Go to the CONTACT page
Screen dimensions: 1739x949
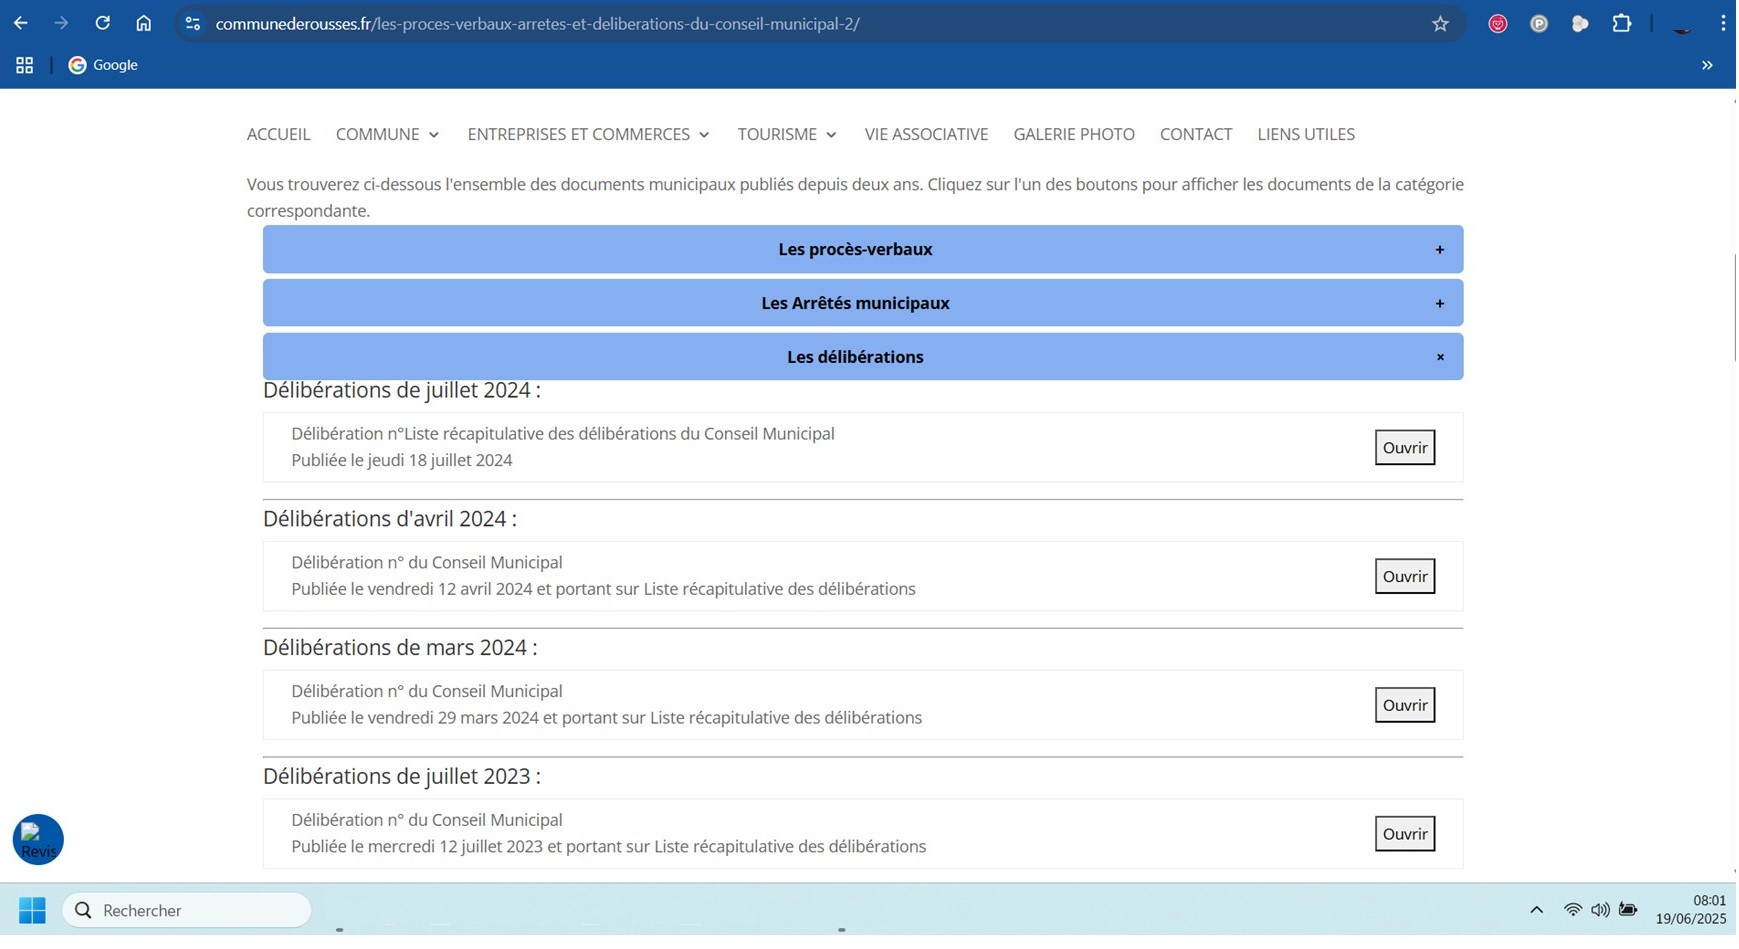click(1195, 134)
